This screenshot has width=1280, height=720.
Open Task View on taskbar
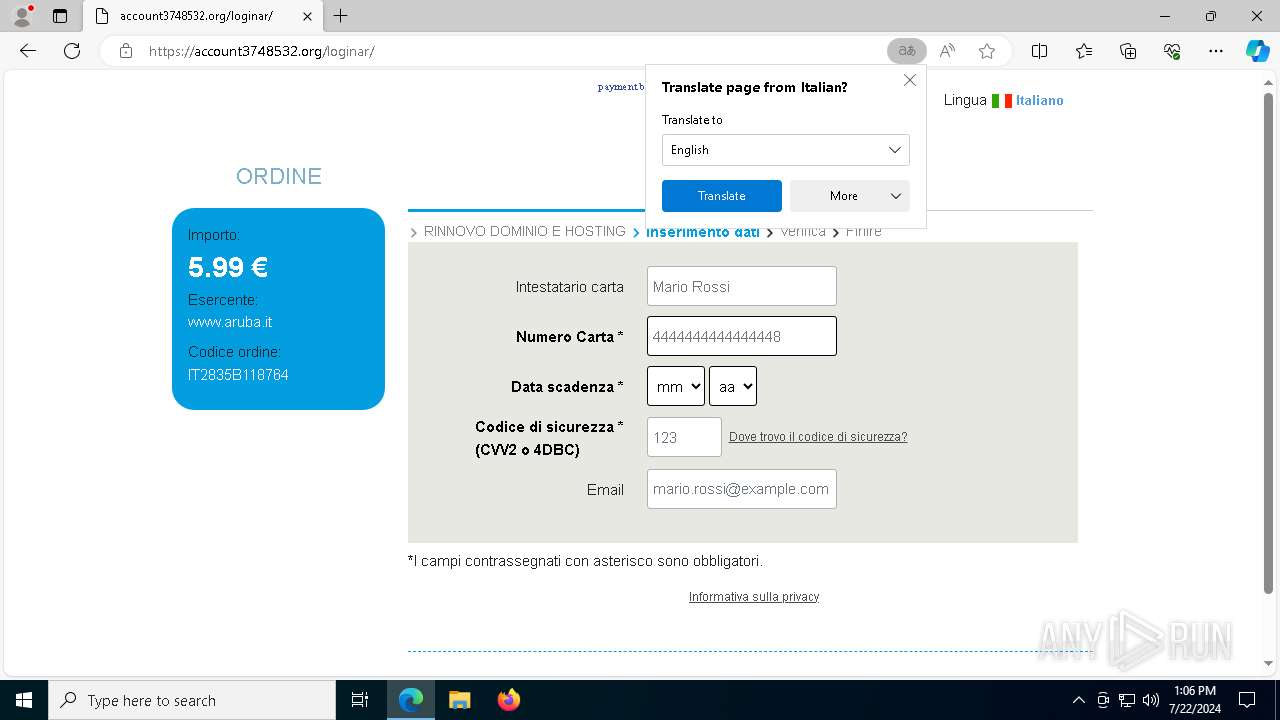point(360,700)
